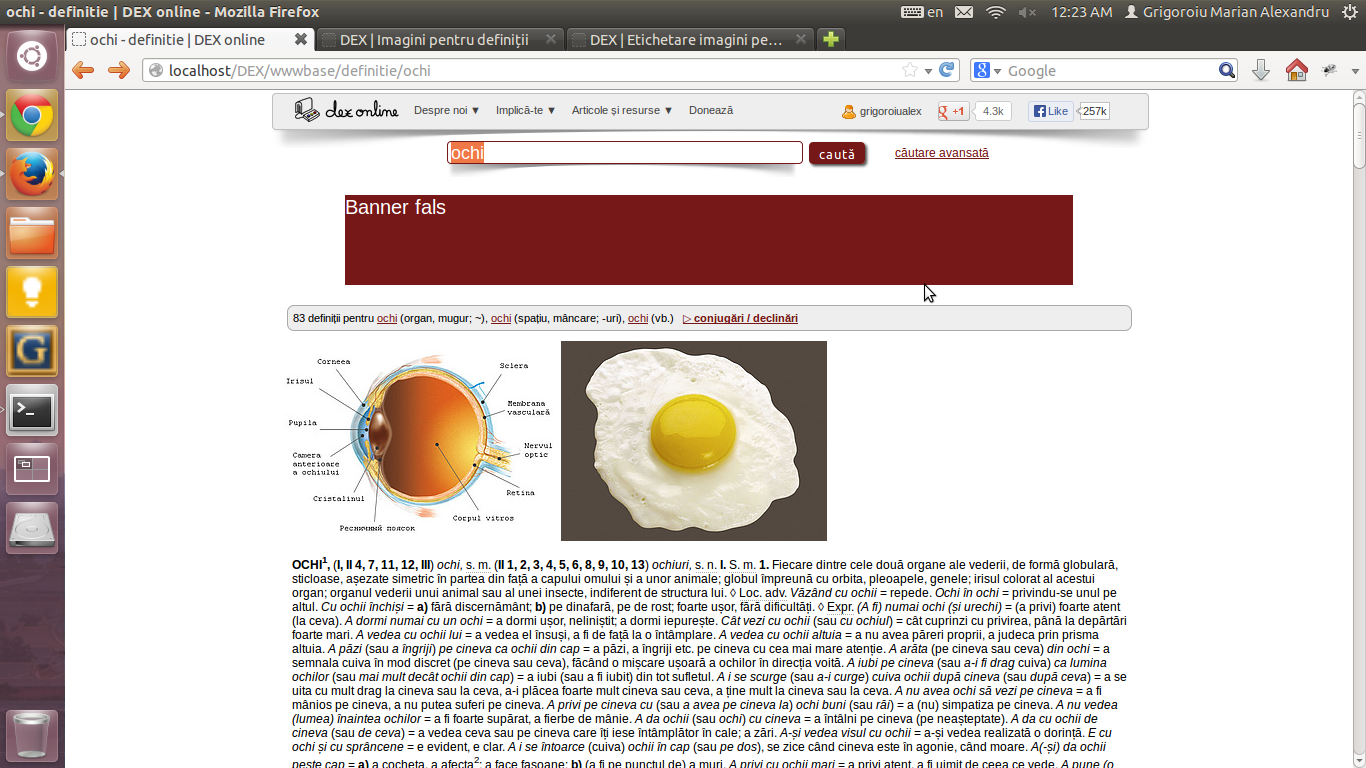Image resolution: width=1366 pixels, height=768 pixels.
Task: Bookmark this page with star icon
Action: tap(910, 70)
